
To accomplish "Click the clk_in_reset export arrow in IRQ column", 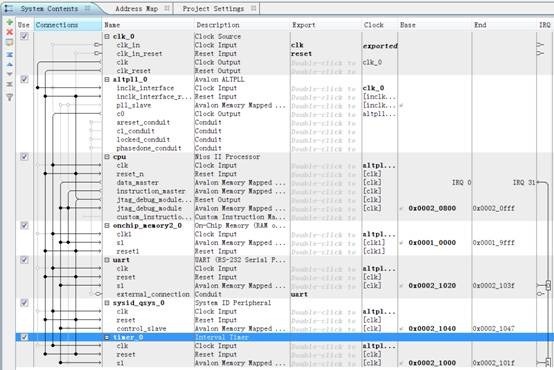I will click(x=540, y=53).
